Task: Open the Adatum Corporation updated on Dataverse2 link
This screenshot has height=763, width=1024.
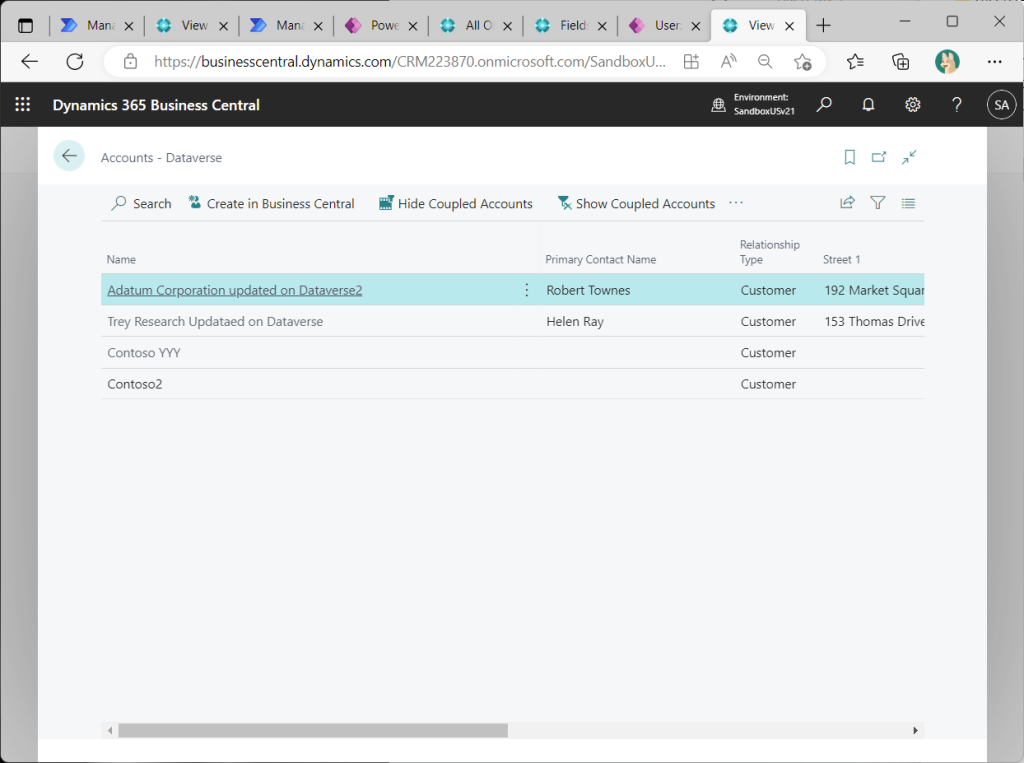Action: point(234,290)
